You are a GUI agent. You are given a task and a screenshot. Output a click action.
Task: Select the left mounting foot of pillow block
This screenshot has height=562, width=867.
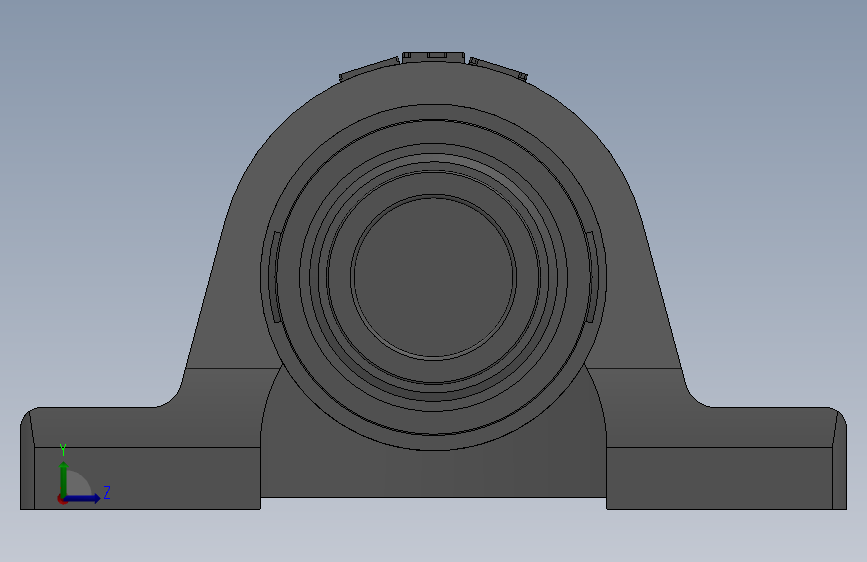(140, 459)
